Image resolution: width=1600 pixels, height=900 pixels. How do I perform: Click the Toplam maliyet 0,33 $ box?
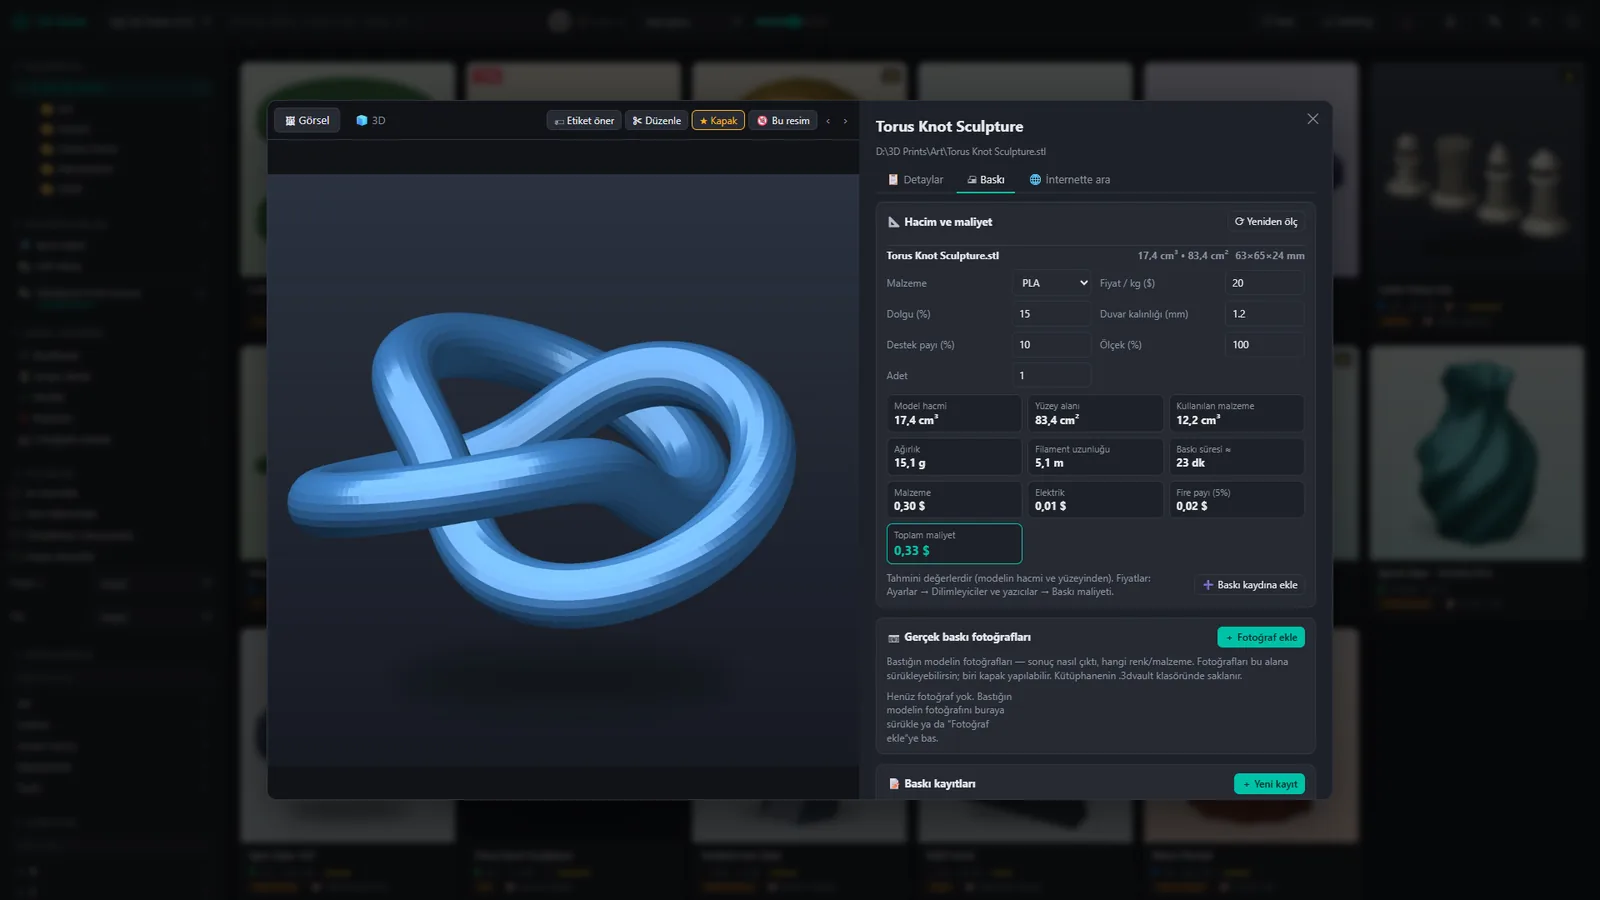point(954,544)
